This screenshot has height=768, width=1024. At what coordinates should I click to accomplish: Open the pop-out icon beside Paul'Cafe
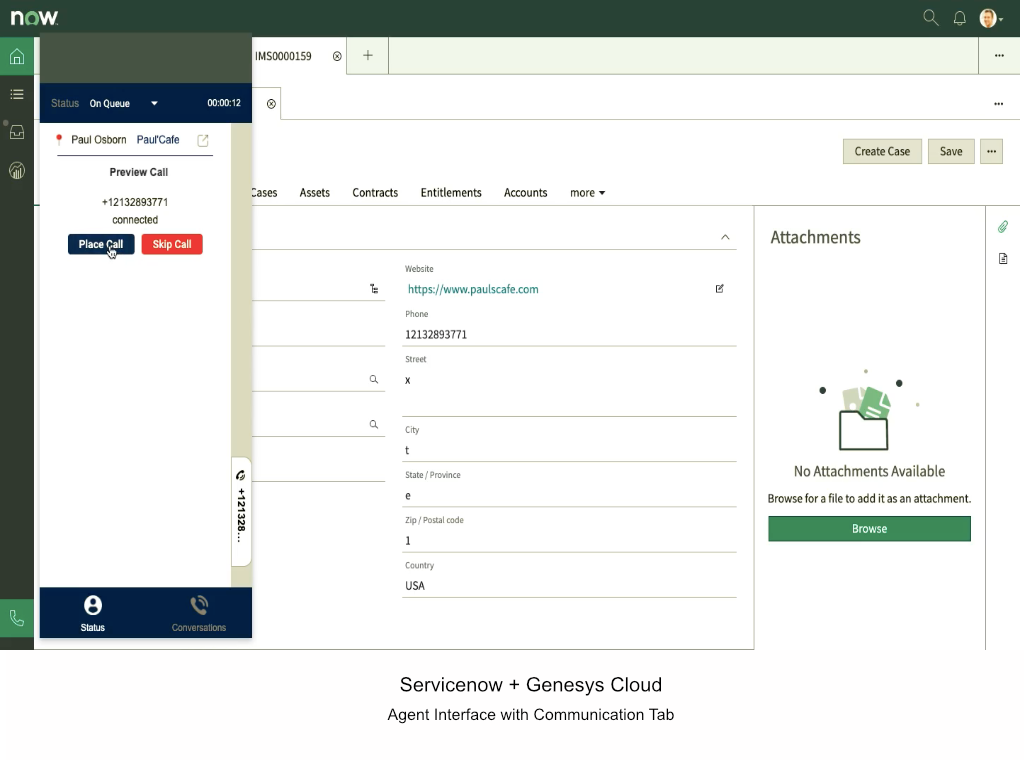point(203,140)
